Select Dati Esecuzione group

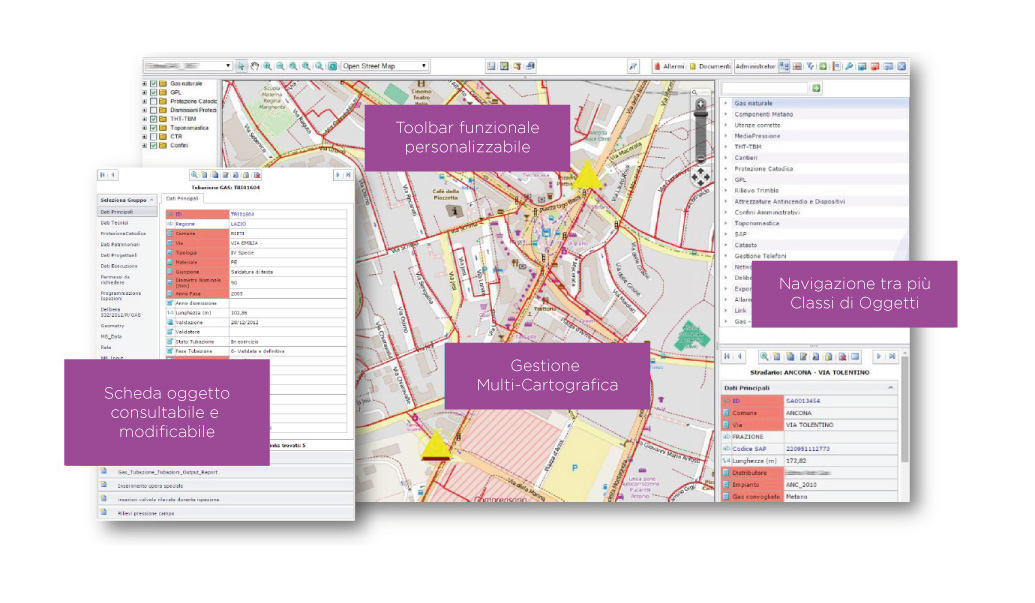tap(119, 266)
